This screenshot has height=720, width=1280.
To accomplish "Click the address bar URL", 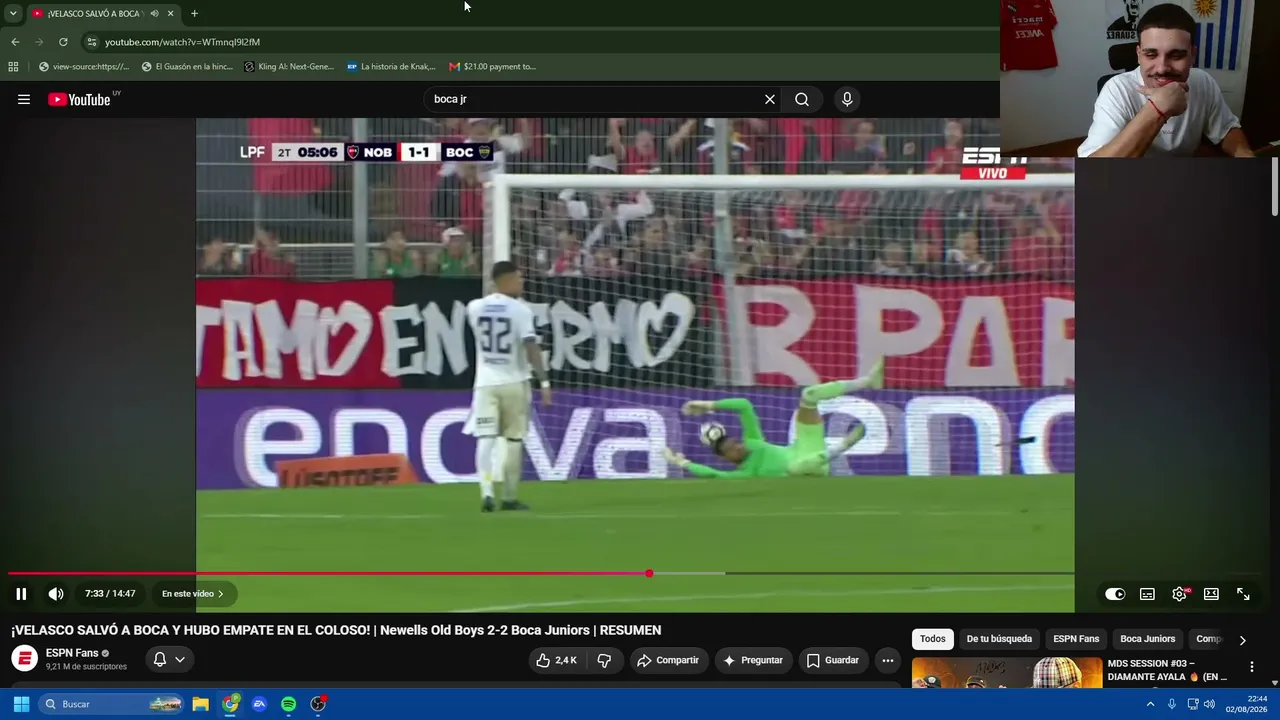I will [x=182, y=42].
